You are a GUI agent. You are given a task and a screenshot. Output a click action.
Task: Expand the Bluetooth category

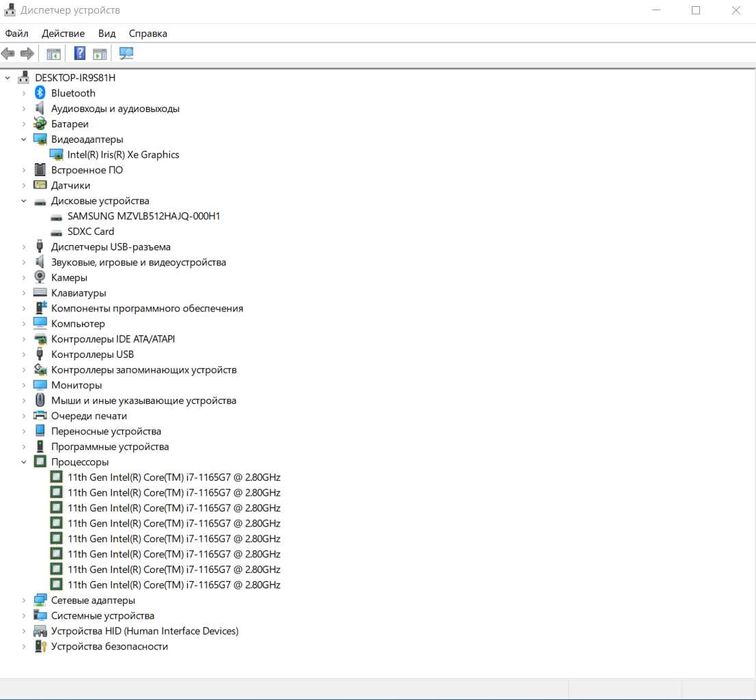coord(24,93)
